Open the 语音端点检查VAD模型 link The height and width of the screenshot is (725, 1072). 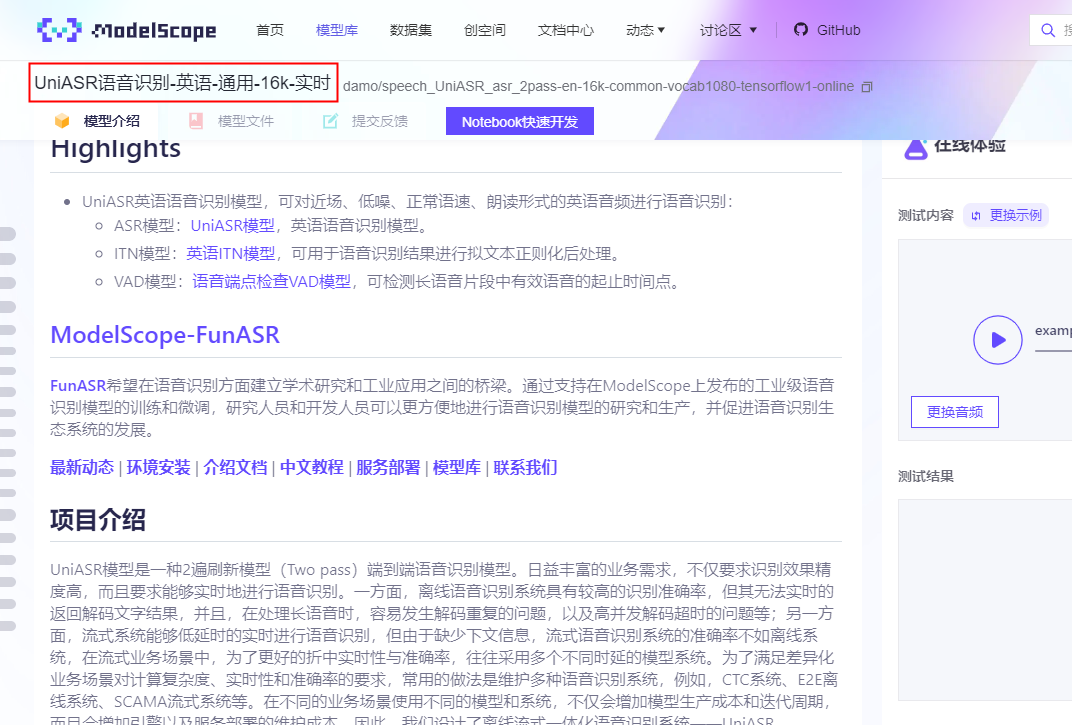click(271, 282)
